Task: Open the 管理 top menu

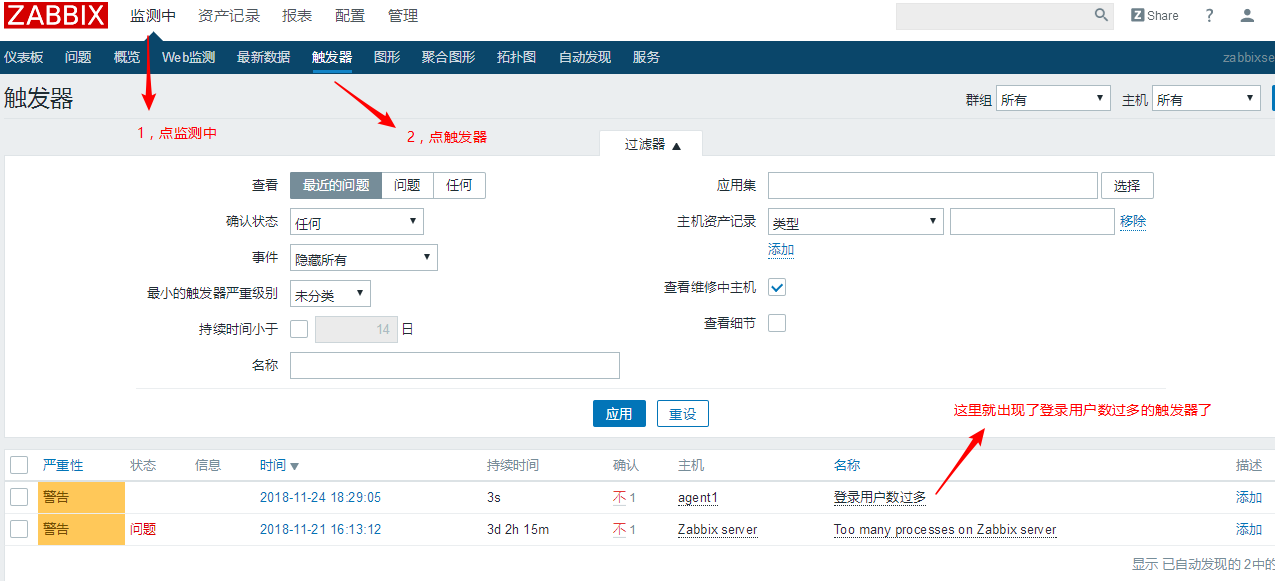Action: point(403,16)
